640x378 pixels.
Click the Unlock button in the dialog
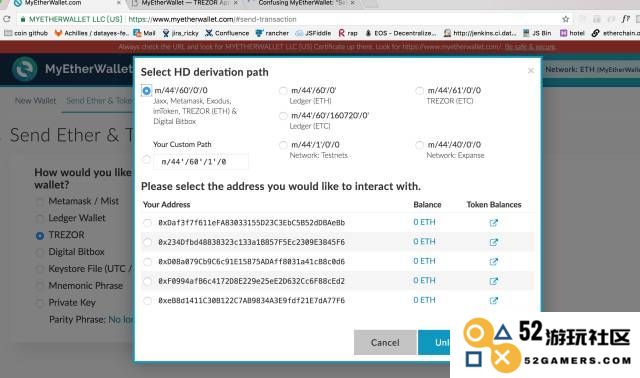[434, 342]
